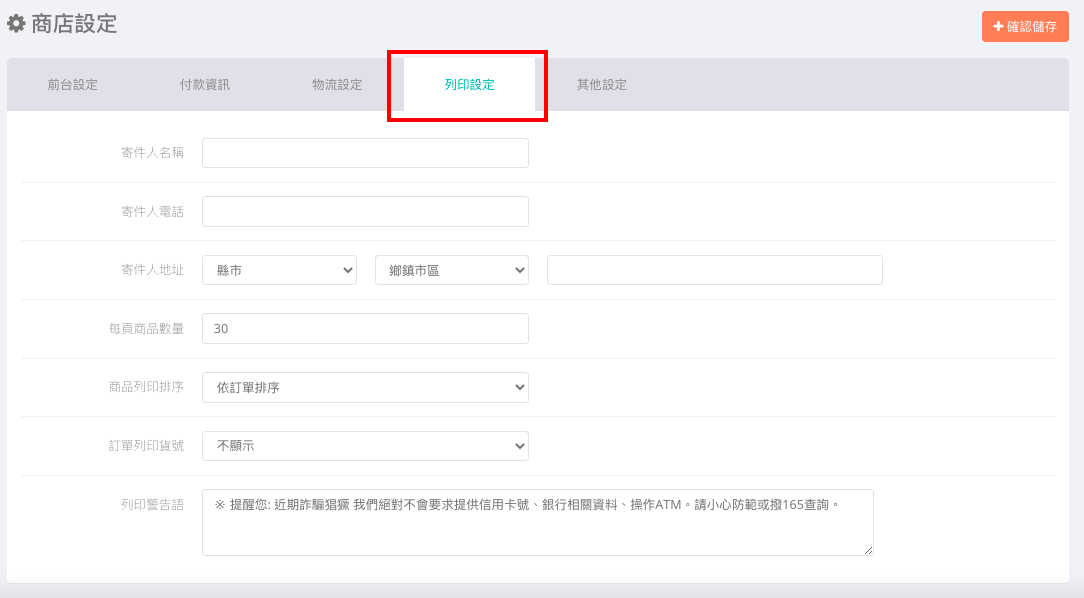Select the 列印設定 tab
The width and height of the screenshot is (1084, 598).
[x=469, y=84]
